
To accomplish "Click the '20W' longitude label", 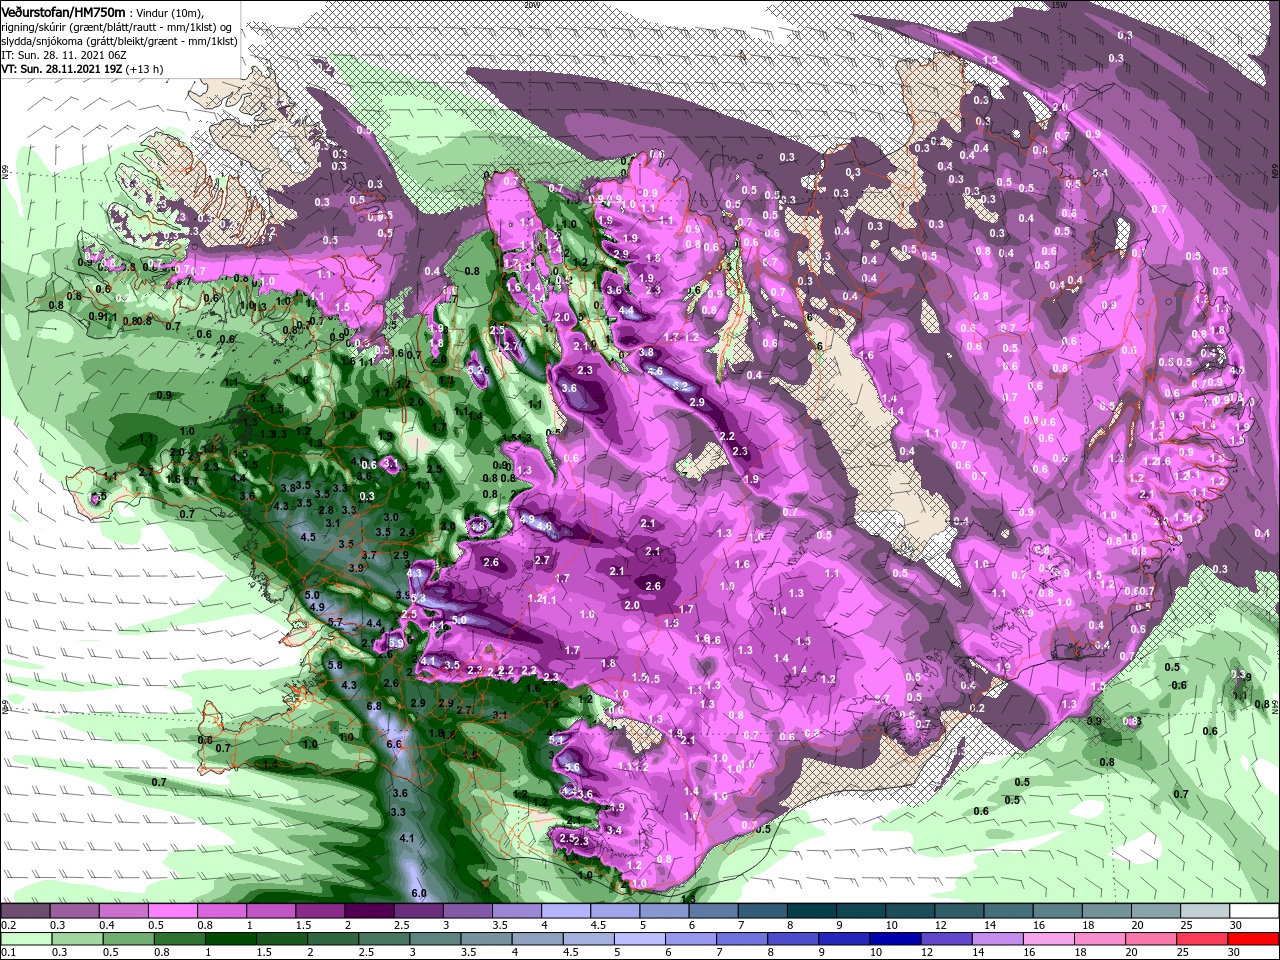I will point(531,4).
